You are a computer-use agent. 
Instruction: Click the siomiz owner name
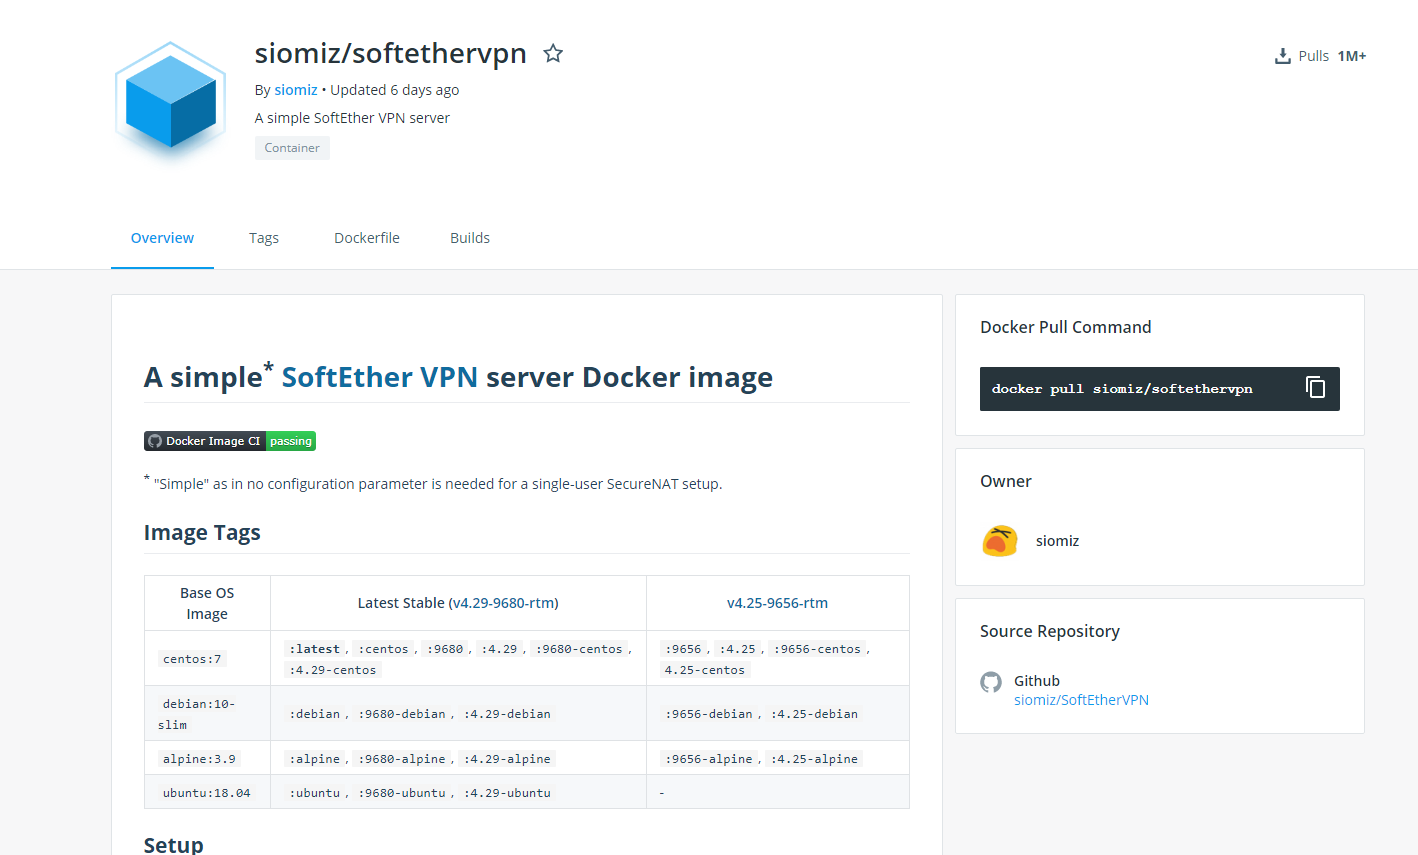pos(1057,541)
